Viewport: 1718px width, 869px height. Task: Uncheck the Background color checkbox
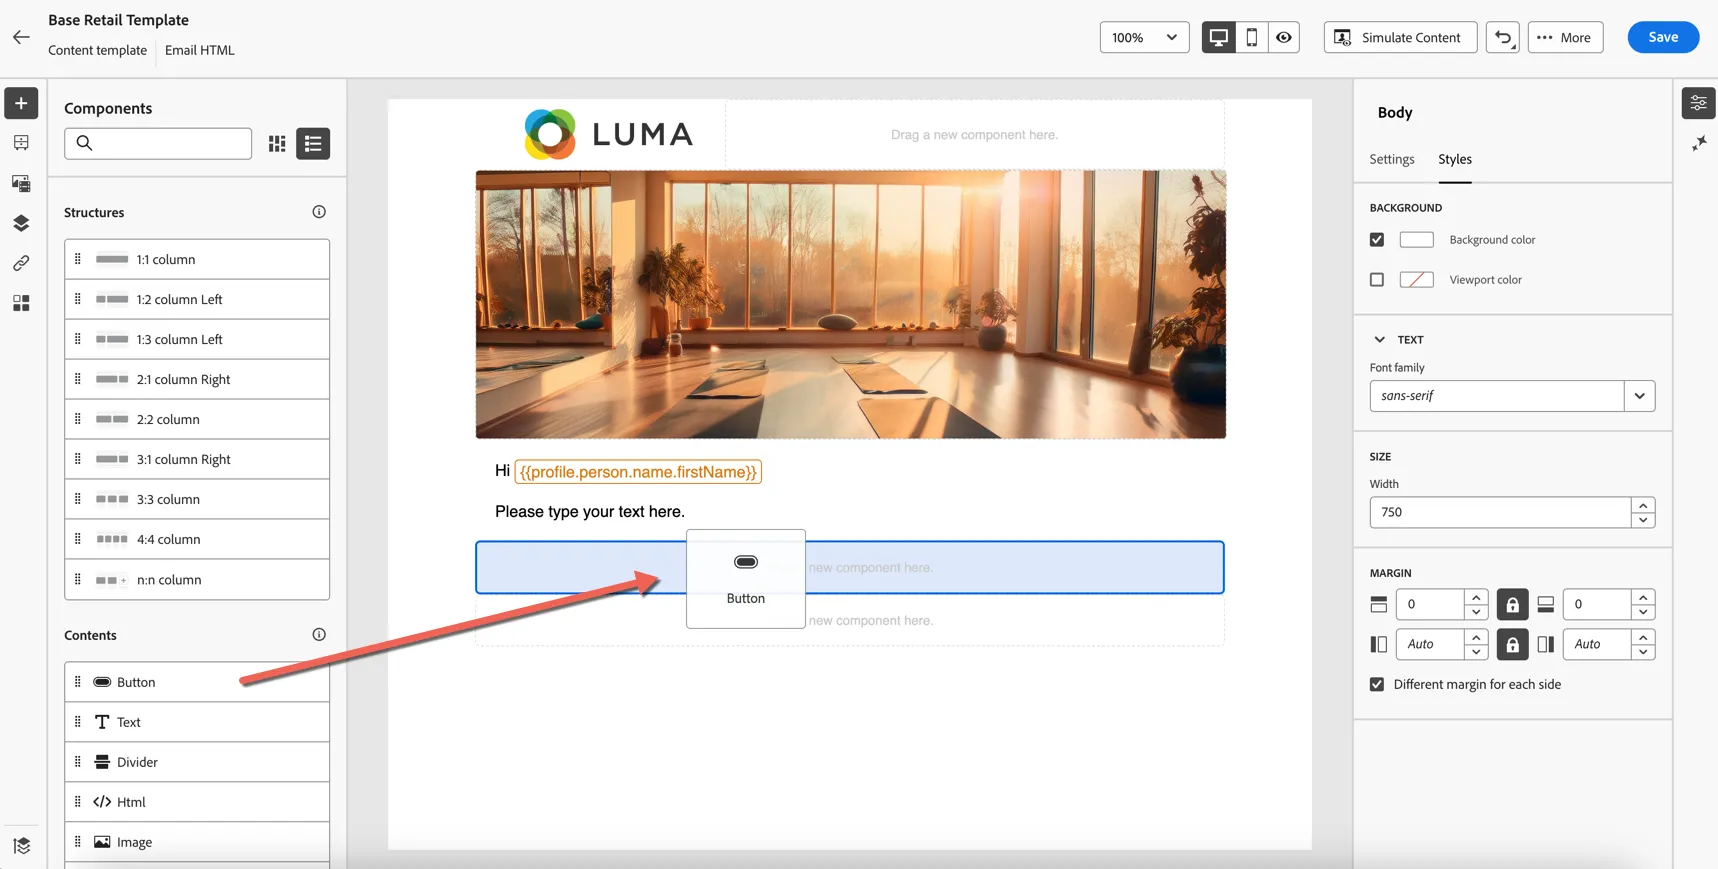click(1377, 240)
